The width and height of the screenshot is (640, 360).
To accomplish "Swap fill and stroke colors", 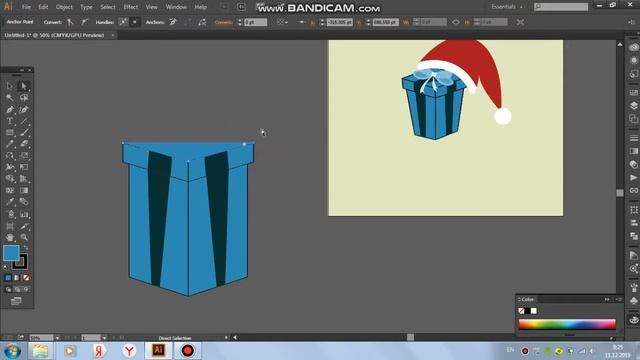I will (x=26, y=248).
